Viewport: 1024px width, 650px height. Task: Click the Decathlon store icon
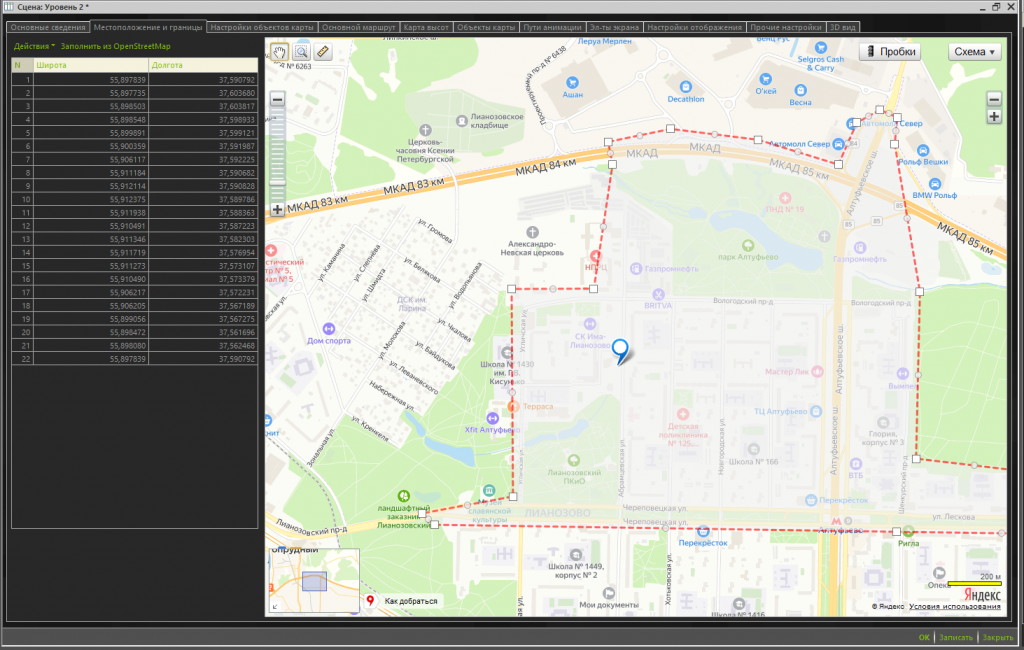coord(685,87)
